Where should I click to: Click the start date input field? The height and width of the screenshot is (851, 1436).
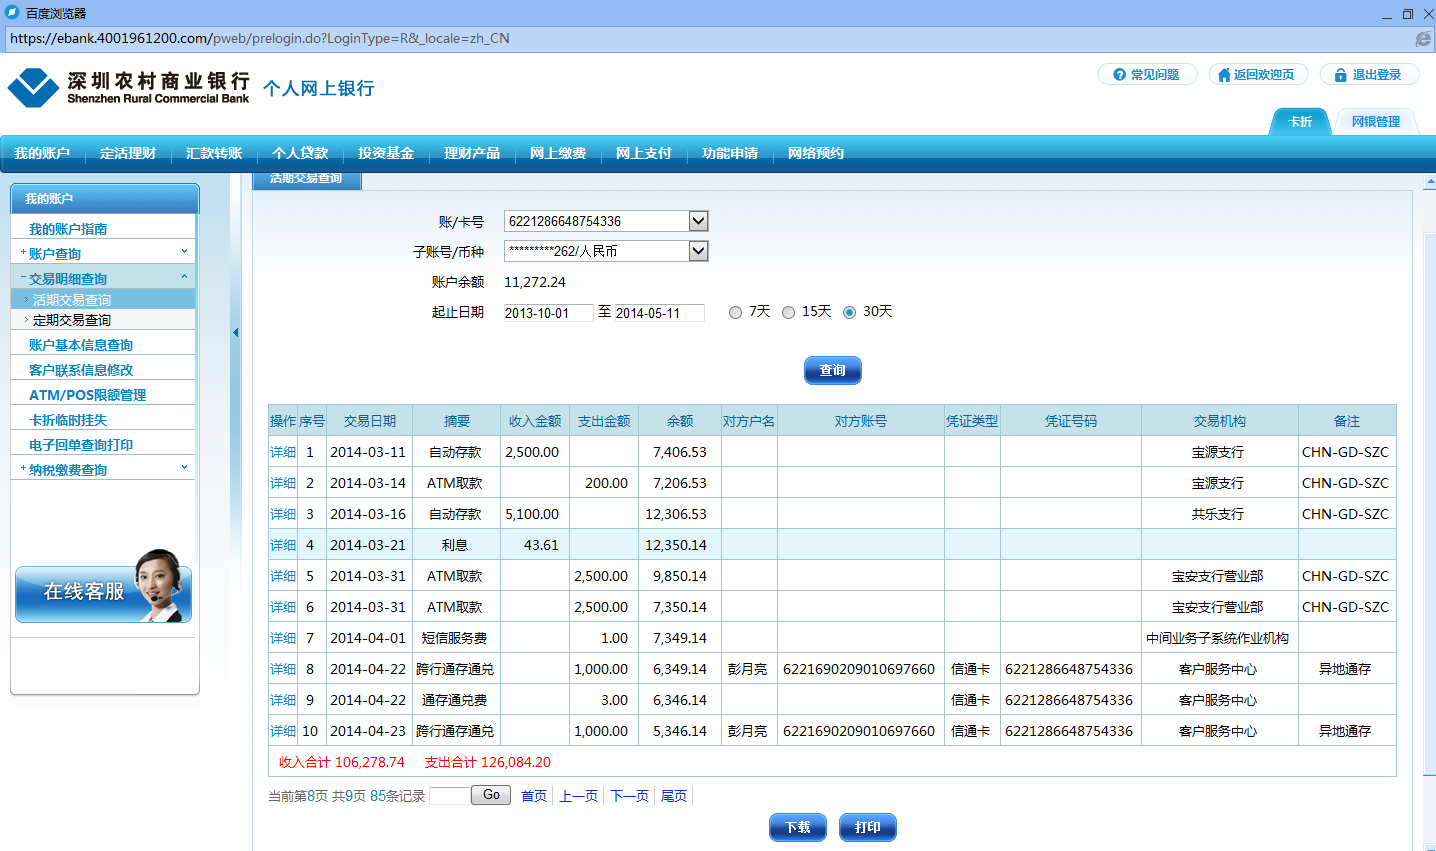pyautogui.click(x=547, y=313)
